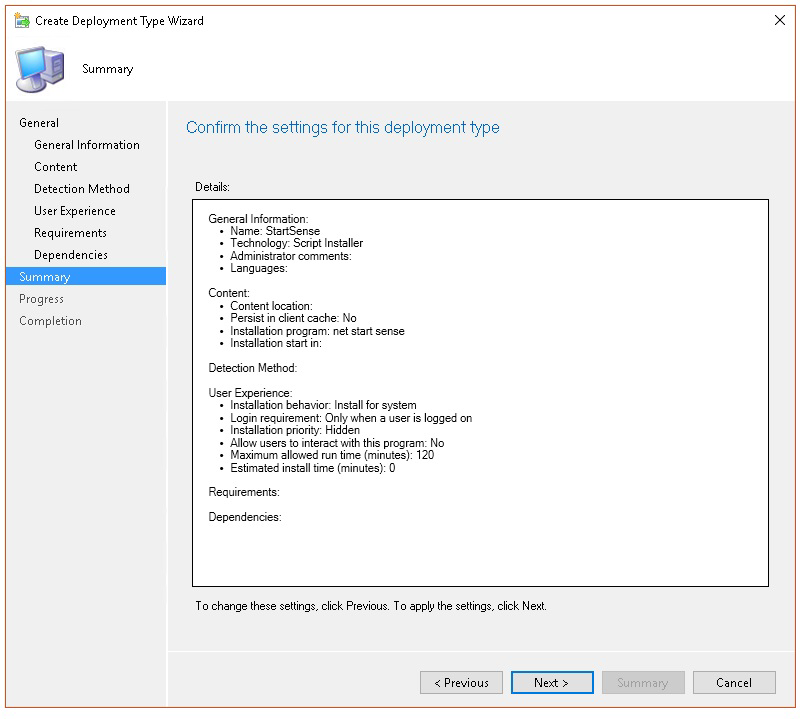Select the highlighted Summary step
The image size is (804, 719).
45,277
